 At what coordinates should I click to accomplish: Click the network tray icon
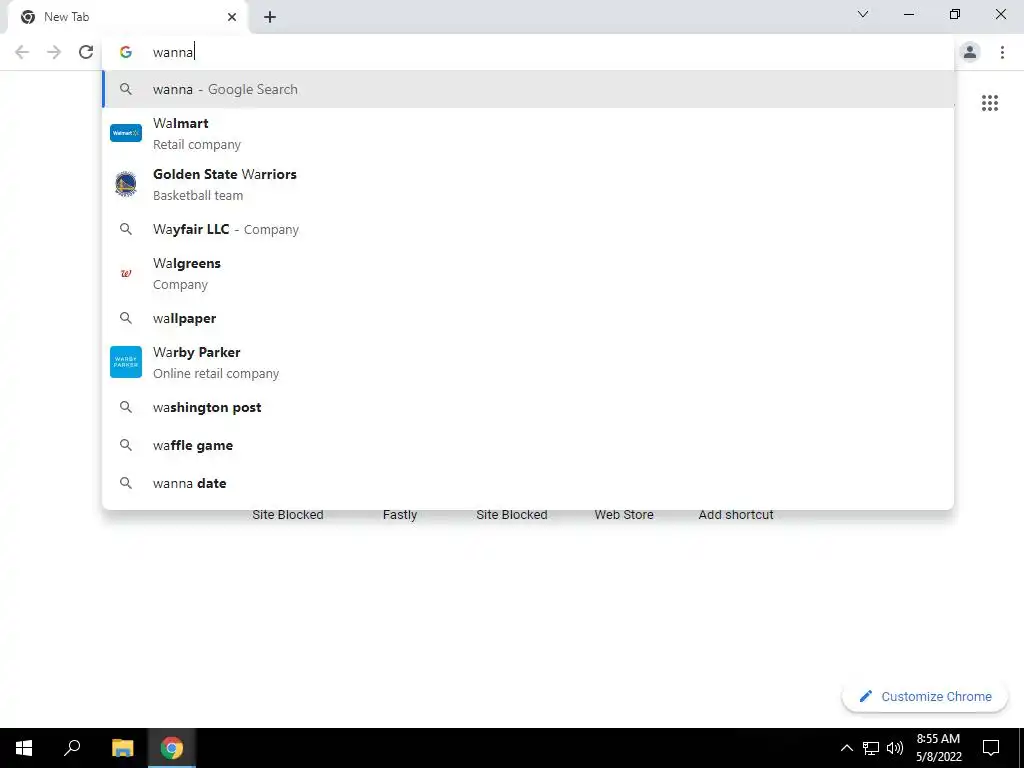pos(871,748)
